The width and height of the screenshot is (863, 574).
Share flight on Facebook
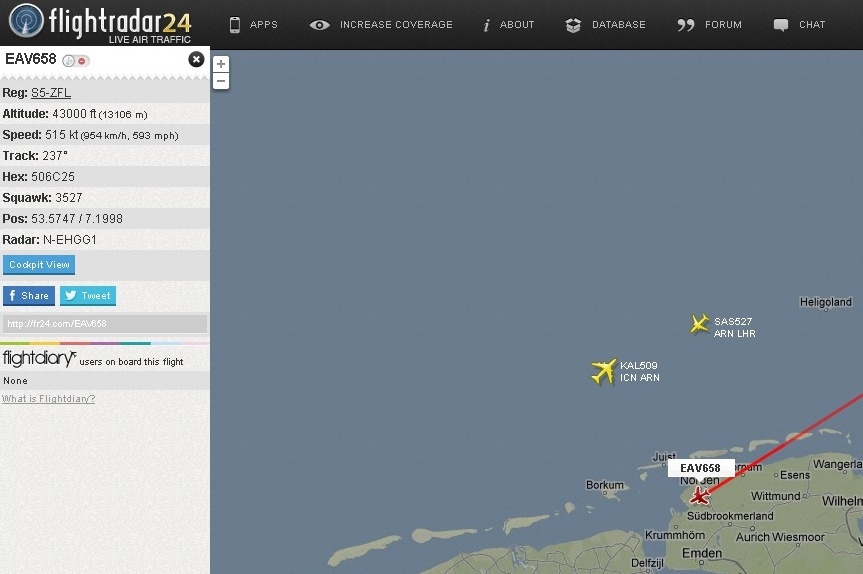pos(29,296)
